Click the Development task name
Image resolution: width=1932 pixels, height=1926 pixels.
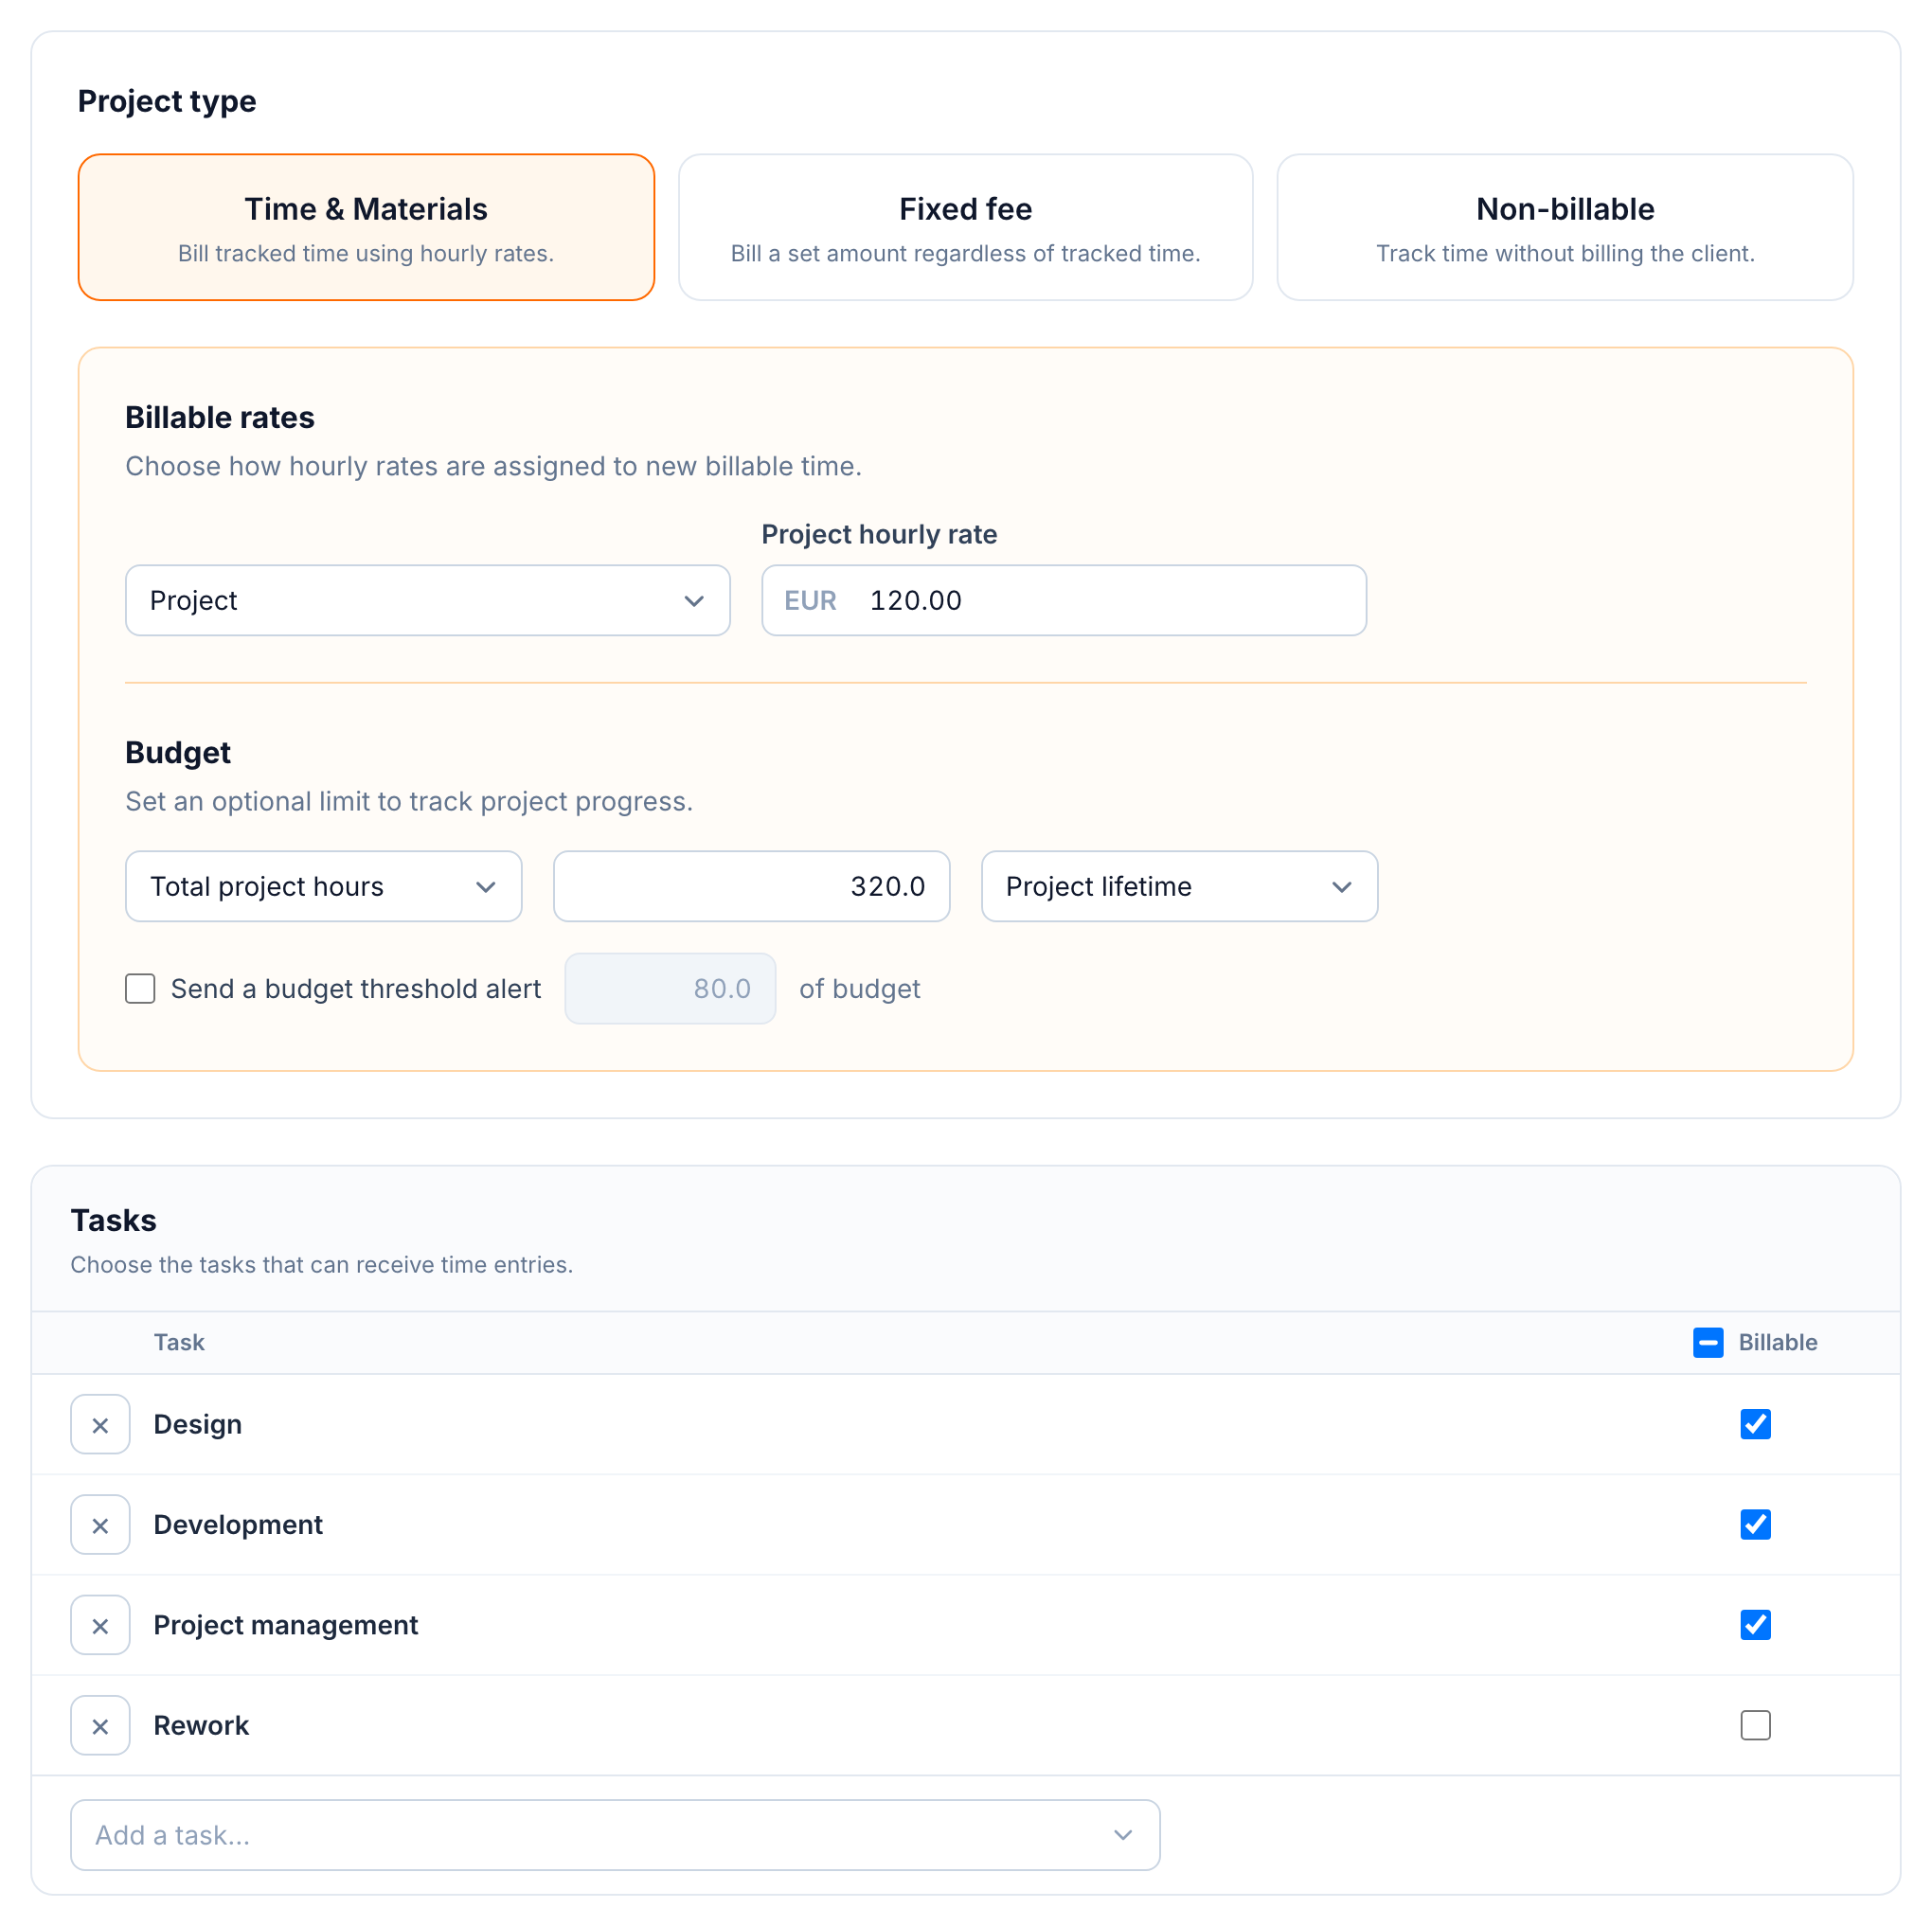click(238, 1524)
